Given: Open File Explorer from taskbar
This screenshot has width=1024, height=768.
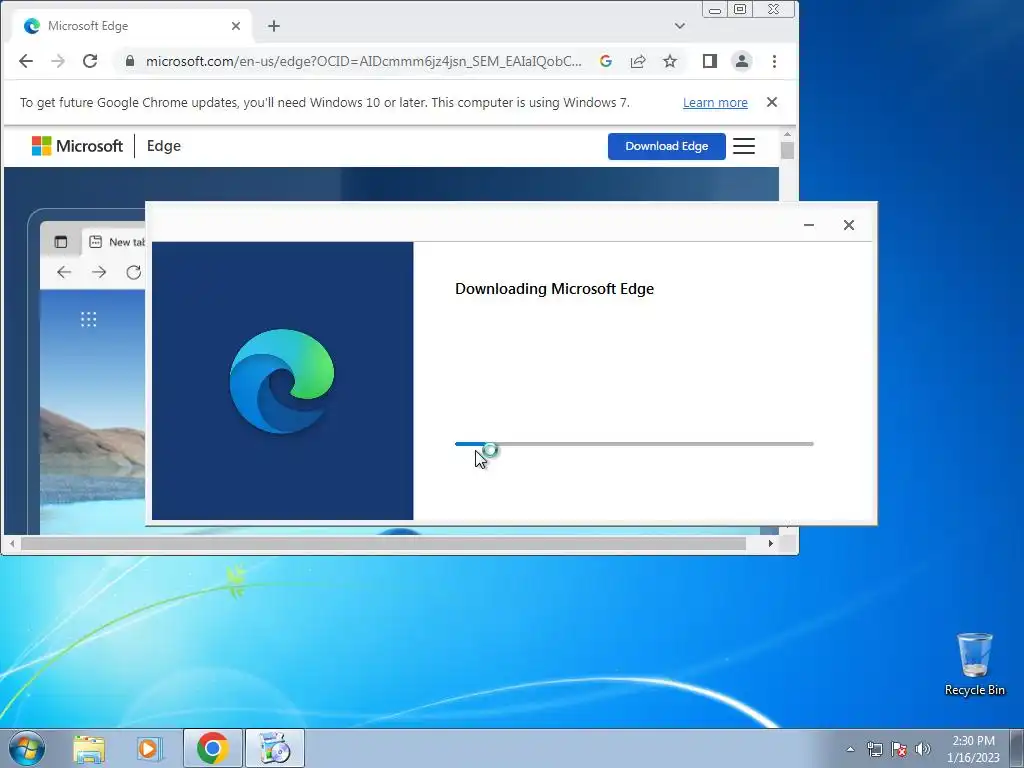Looking at the screenshot, I should point(89,749).
